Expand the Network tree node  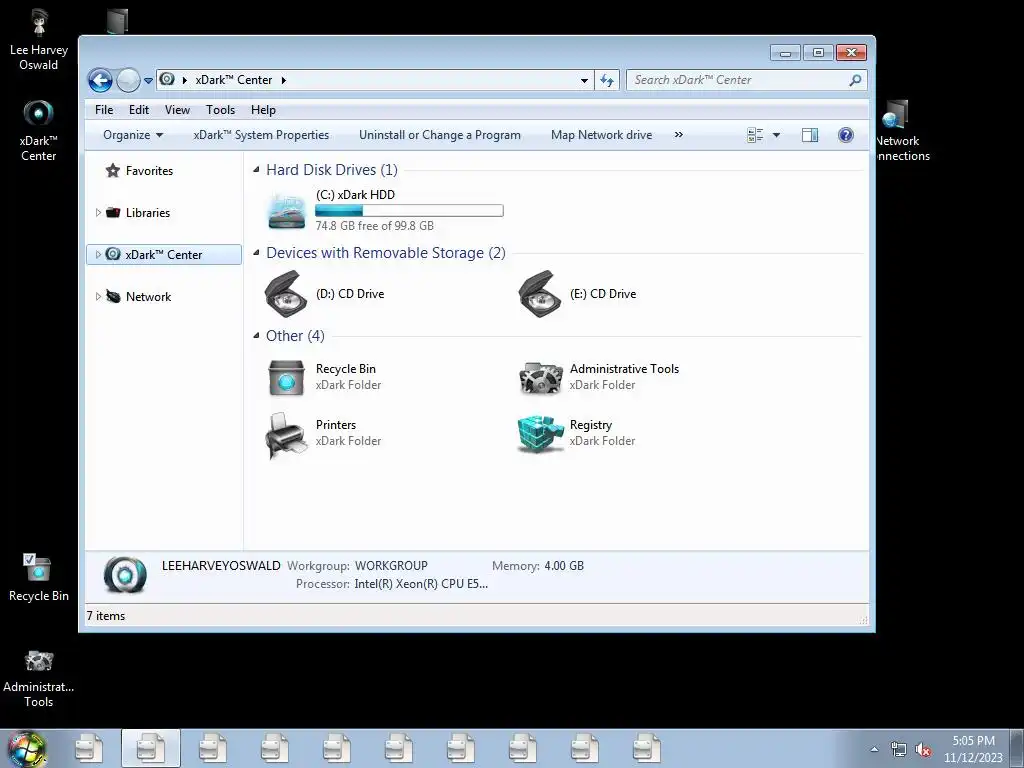pyautogui.click(x=98, y=296)
